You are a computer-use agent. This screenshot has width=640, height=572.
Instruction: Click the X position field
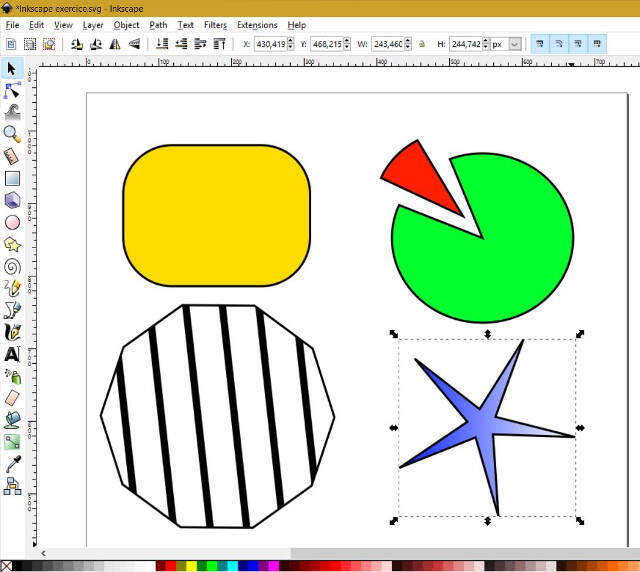click(271, 44)
